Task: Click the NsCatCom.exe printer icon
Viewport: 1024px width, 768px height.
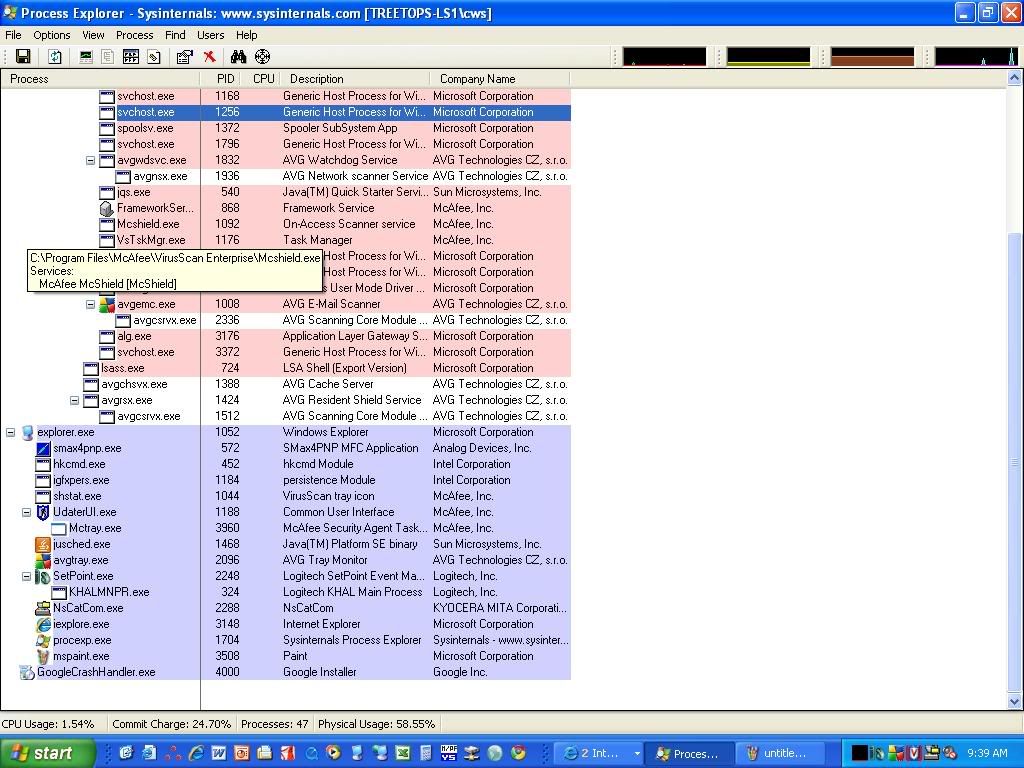Action: point(42,609)
